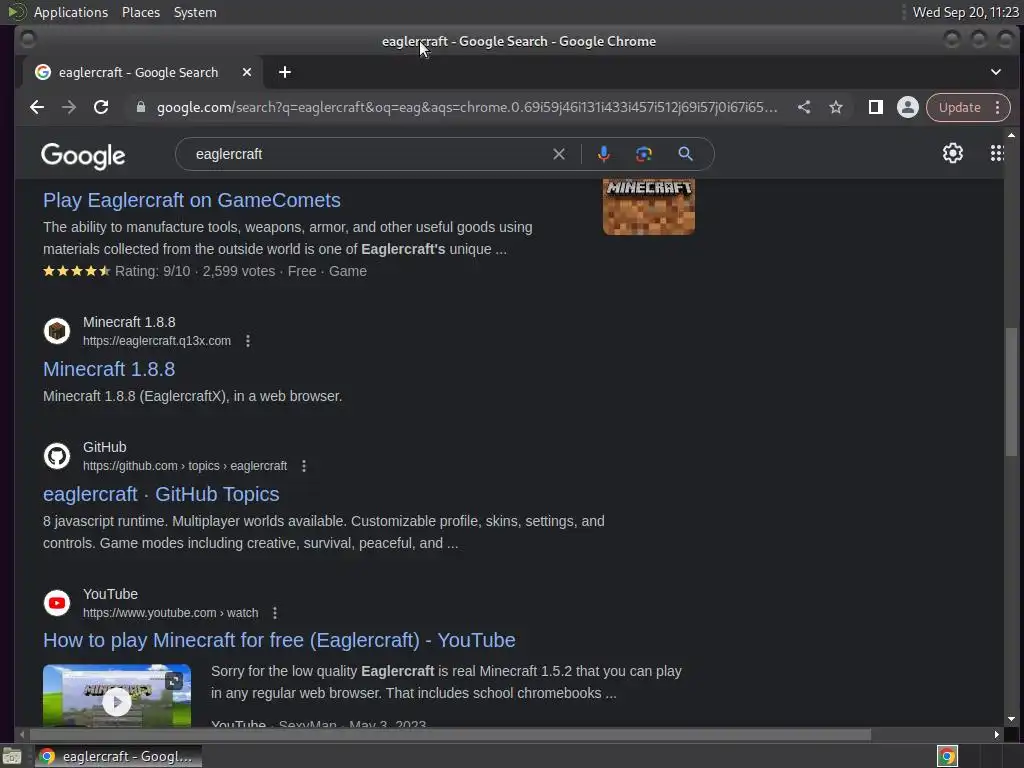This screenshot has height=768, width=1024.
Task: Click the horizontal scrollbar thumb
Action: (x=449, y=734)
